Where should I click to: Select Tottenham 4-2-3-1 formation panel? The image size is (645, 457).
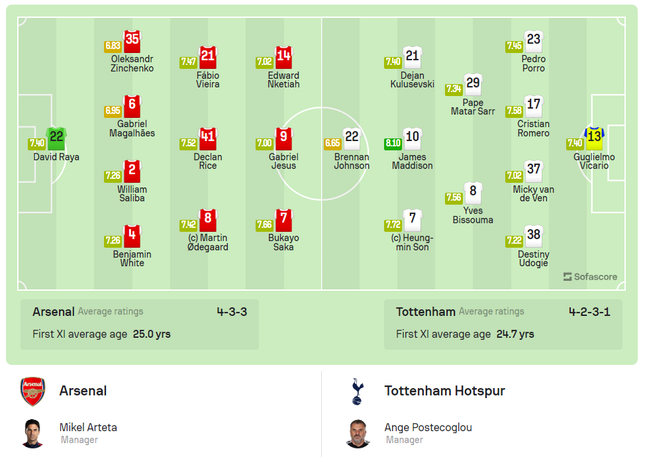pos(503,324)
